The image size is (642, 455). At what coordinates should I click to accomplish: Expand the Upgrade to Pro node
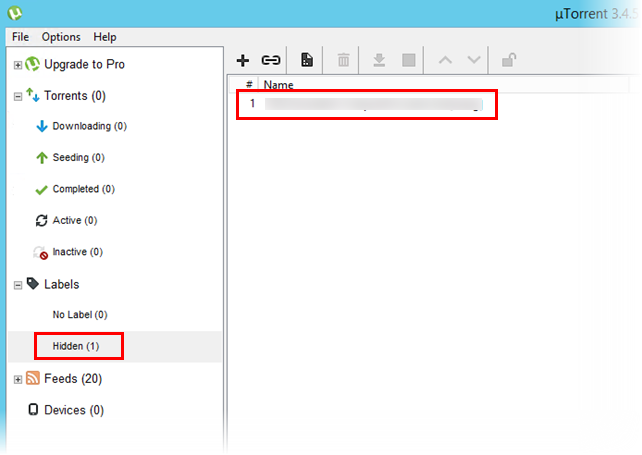[18, 65]
